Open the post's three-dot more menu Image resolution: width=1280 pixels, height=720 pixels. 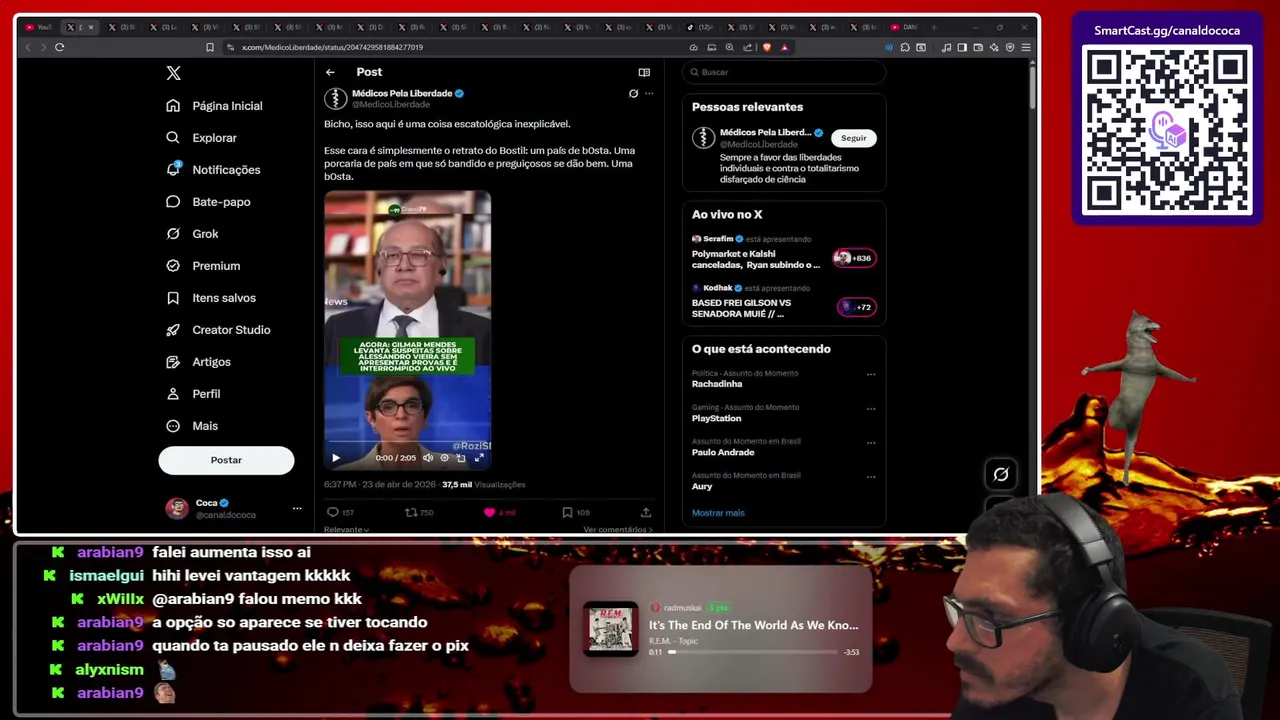(x=649, y=93)
